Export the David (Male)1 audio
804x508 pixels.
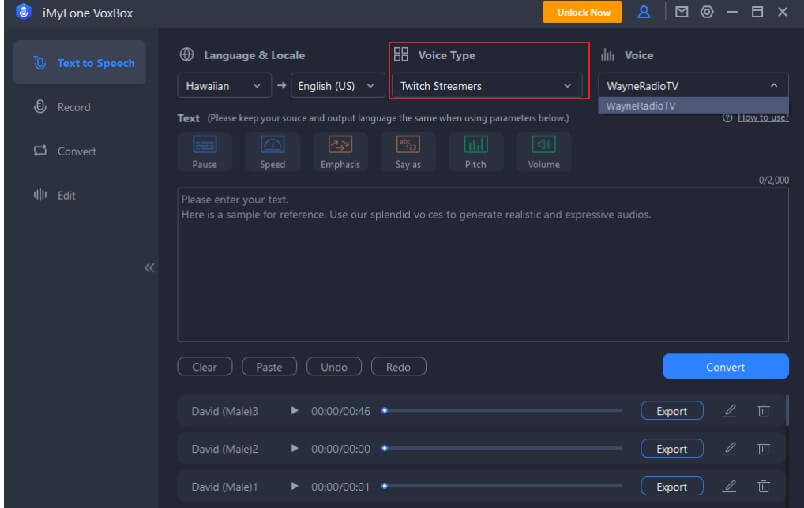[672, 486]
